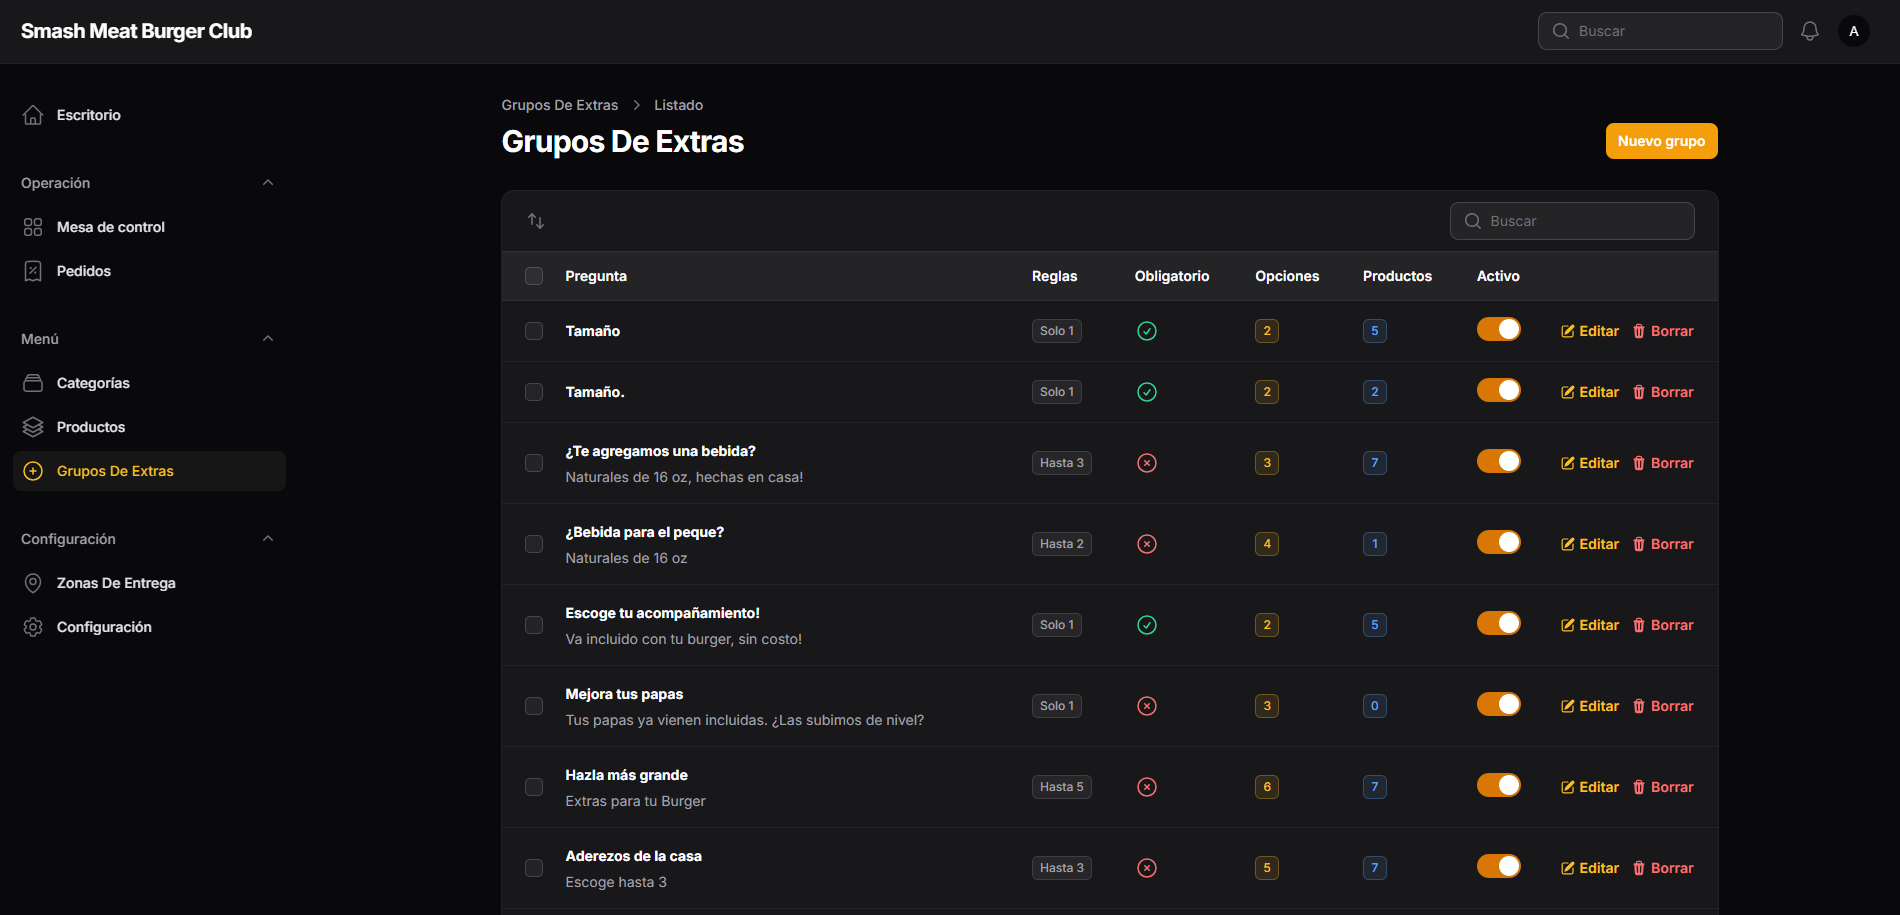Tick the select-all checkbox in table header
This screenshot has height=915, width=1900.
[534, 276]
